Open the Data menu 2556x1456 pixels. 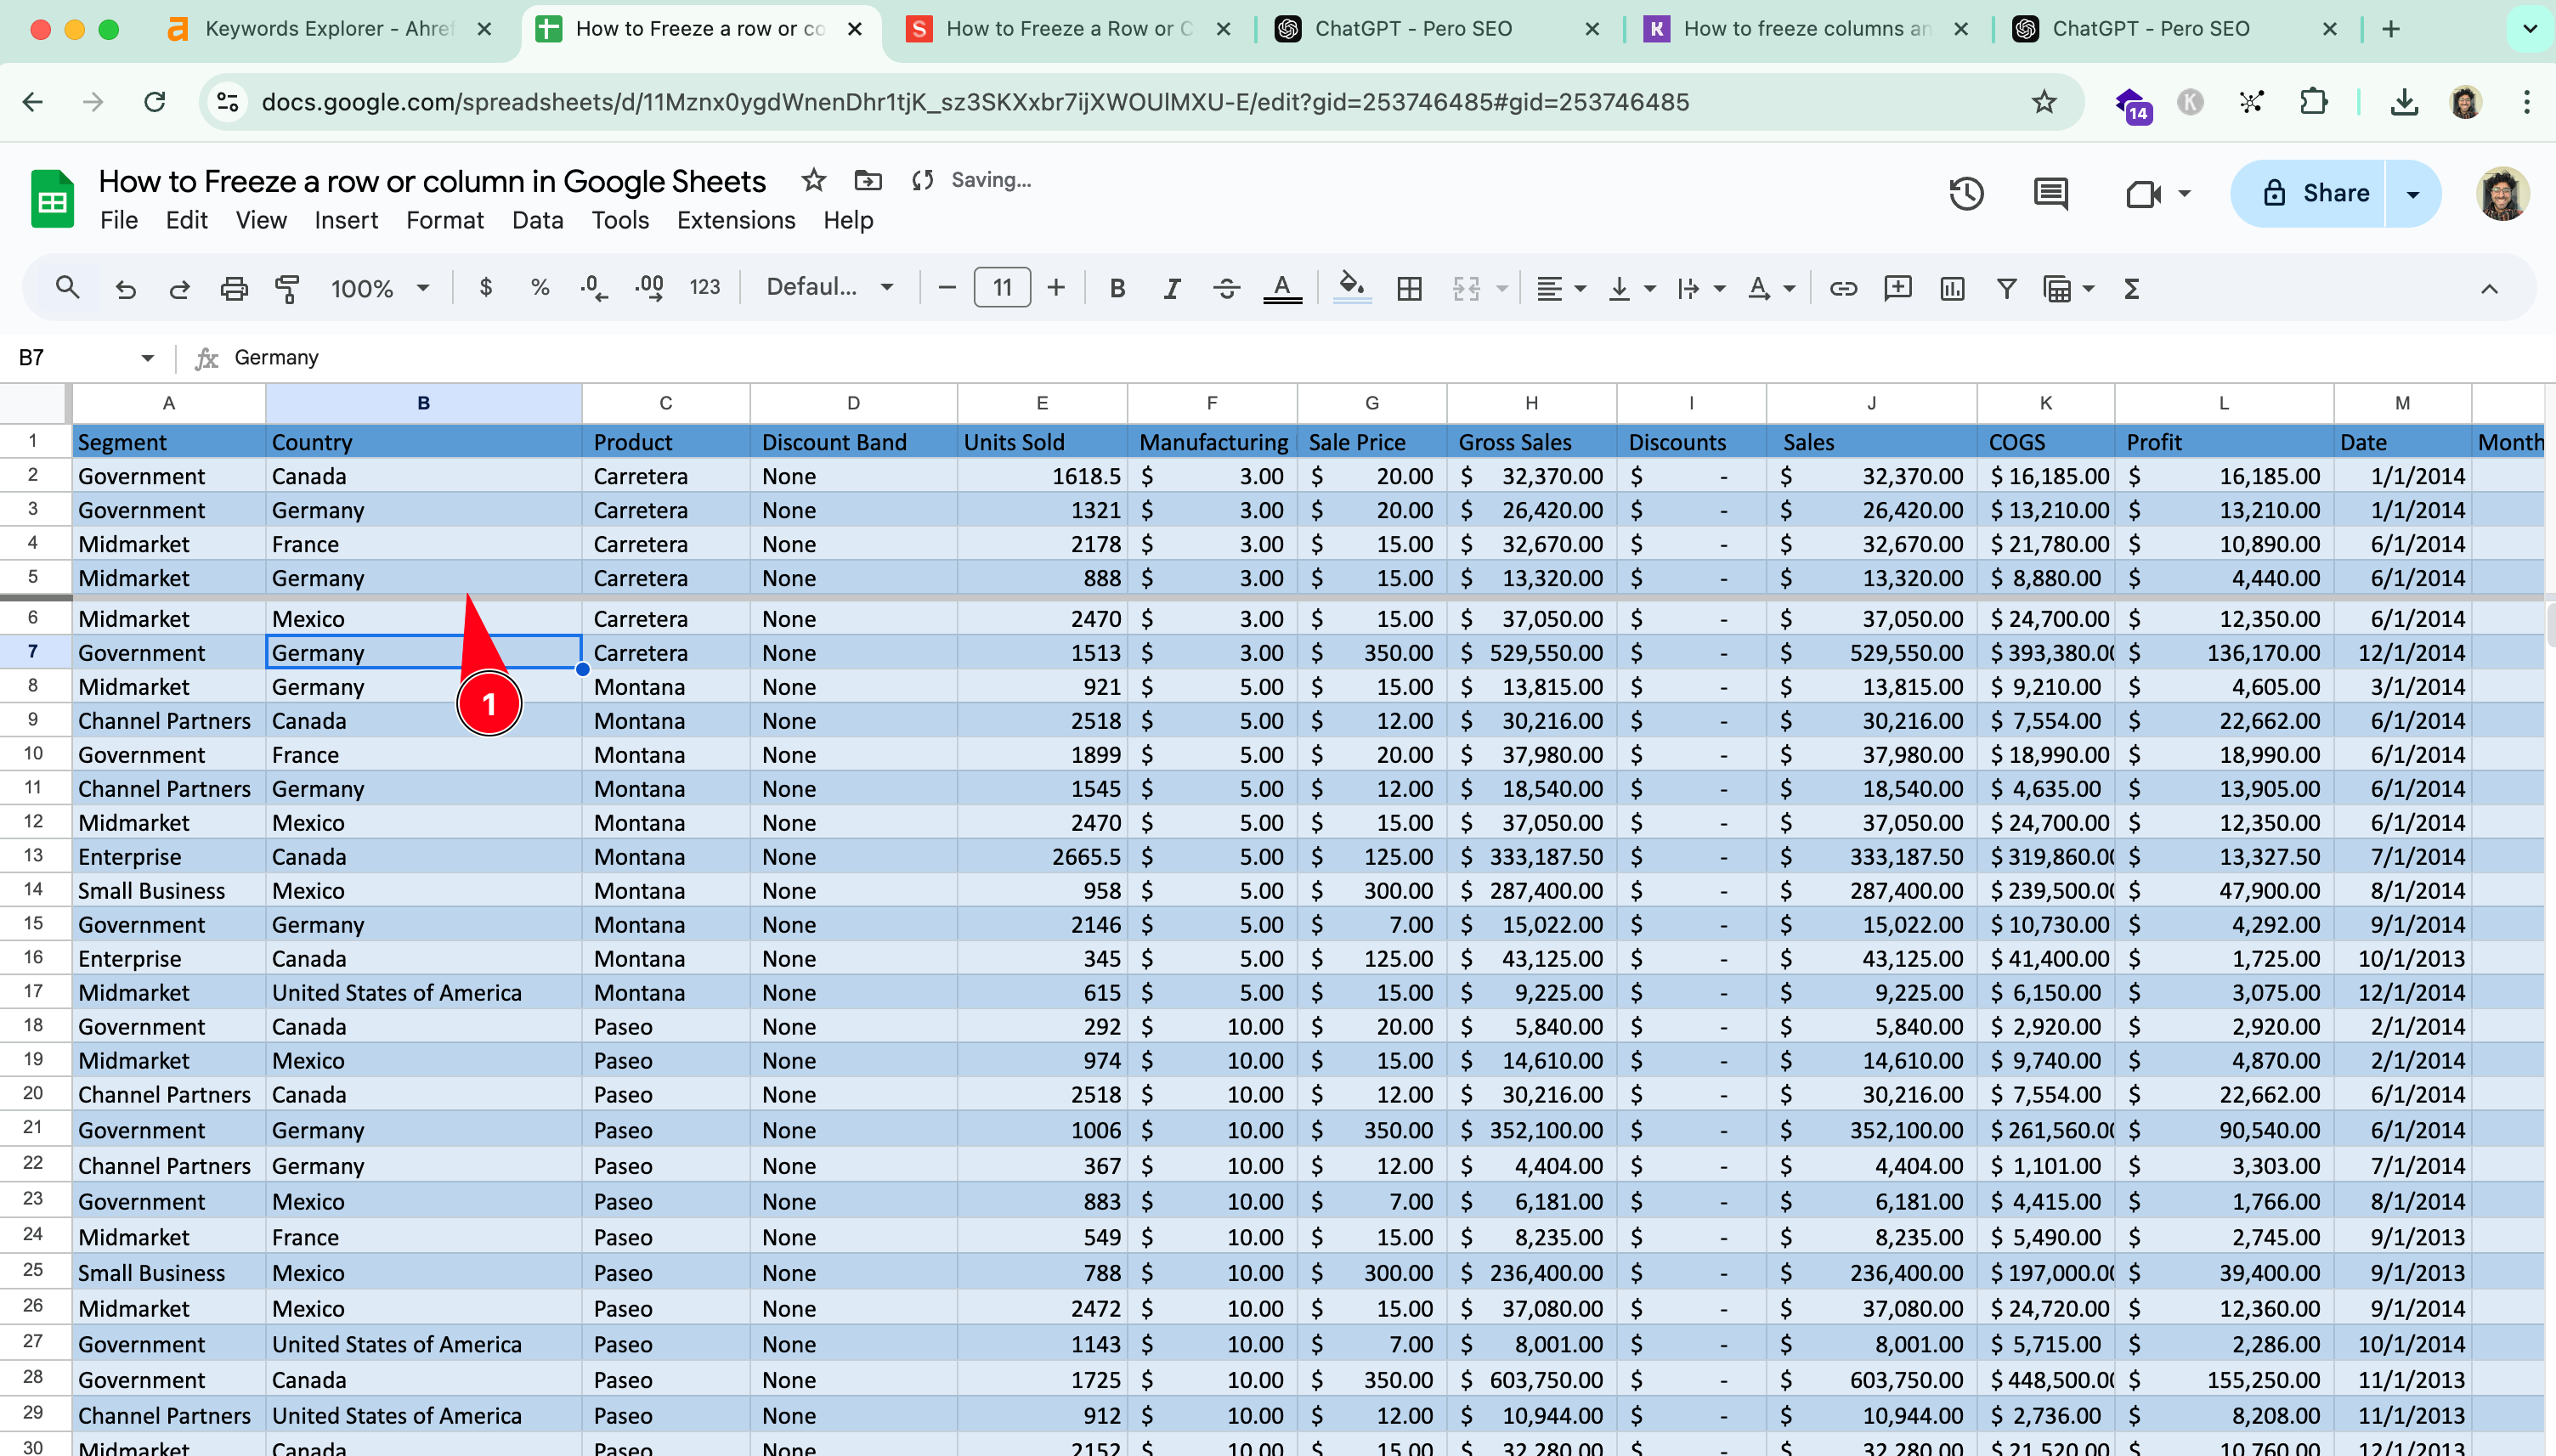pyautogui.click(x=538, y=220)
